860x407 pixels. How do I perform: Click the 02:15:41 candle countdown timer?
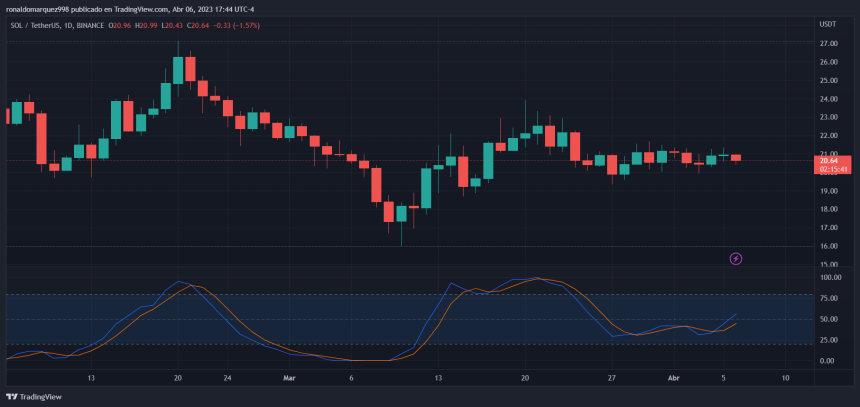pos(828,169)
